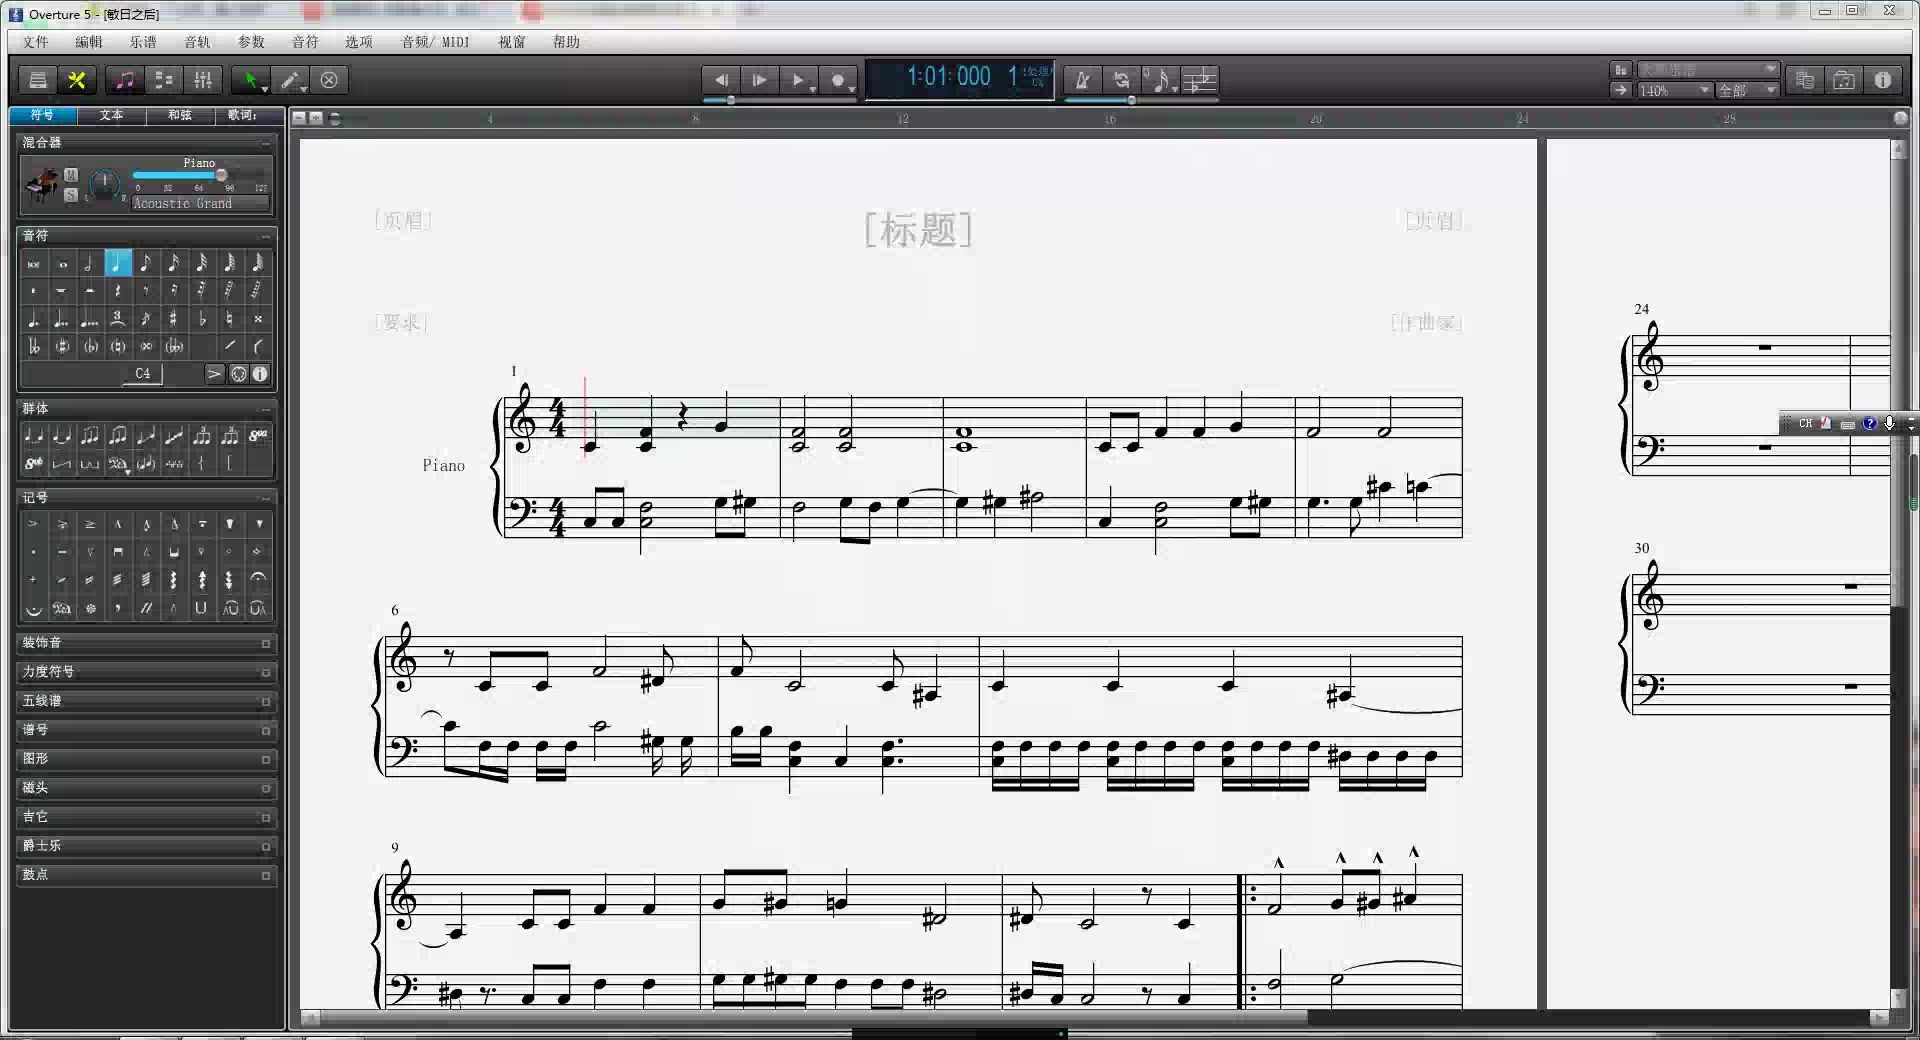Open the pages copy icon in top-right toolbar
The image size is (1920, 1040).
tap(1805, 80)
